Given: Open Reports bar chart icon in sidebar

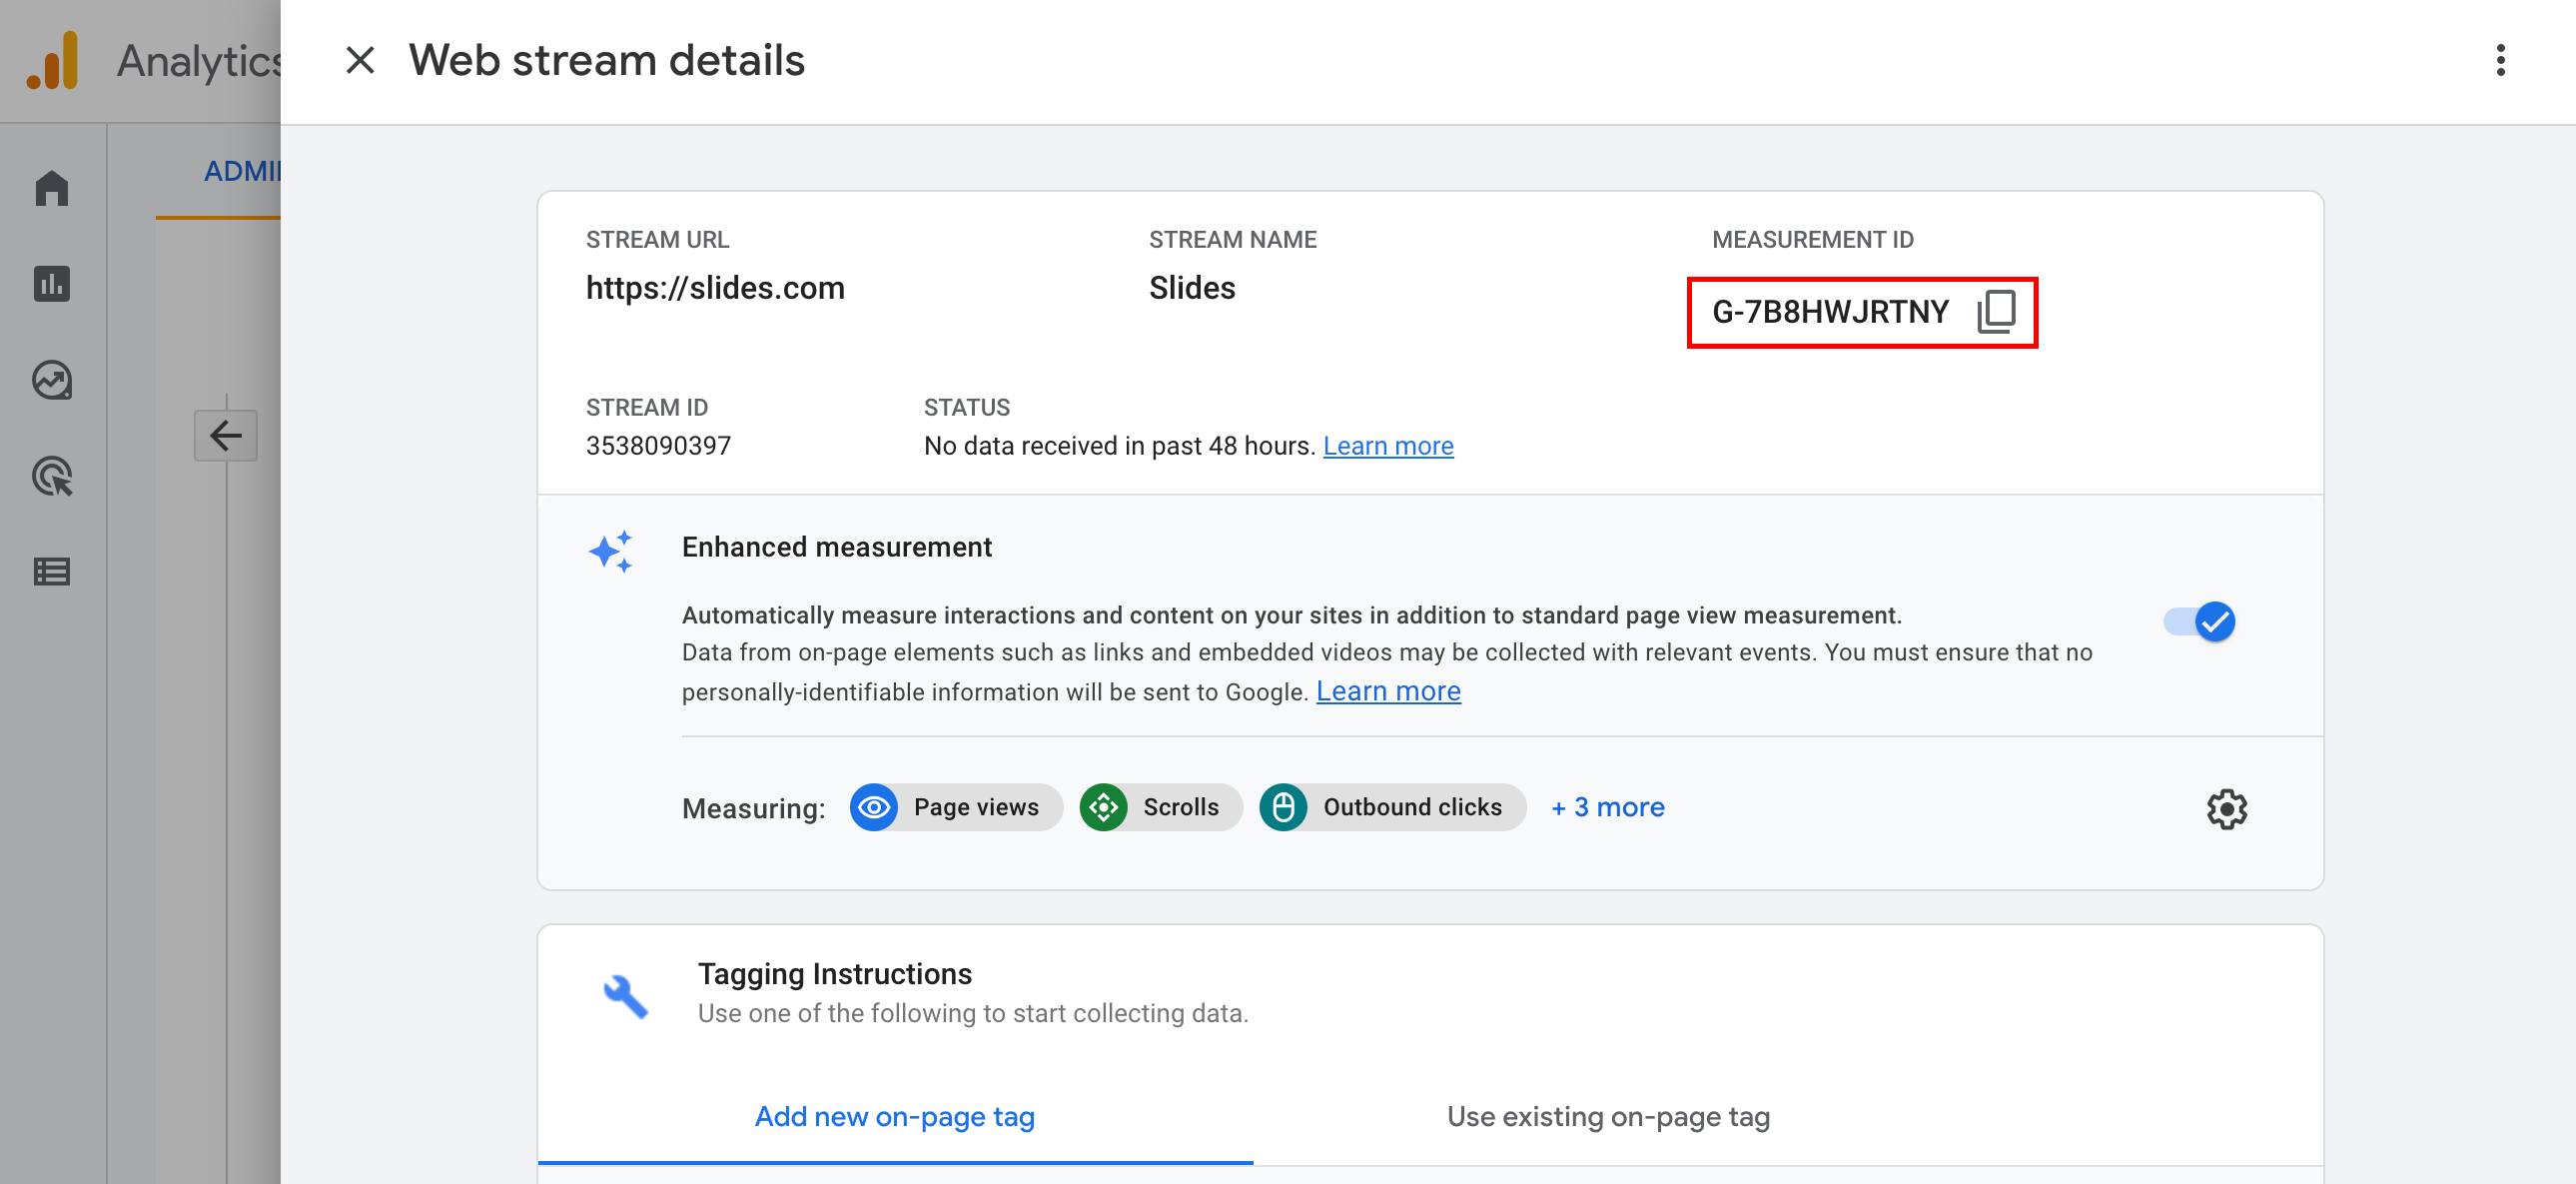Looking at the screenshot, I should (52, 284).
